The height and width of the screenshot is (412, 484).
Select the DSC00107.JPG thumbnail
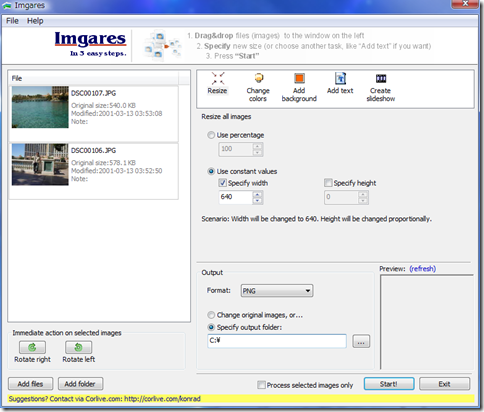(x=40, y=107)
